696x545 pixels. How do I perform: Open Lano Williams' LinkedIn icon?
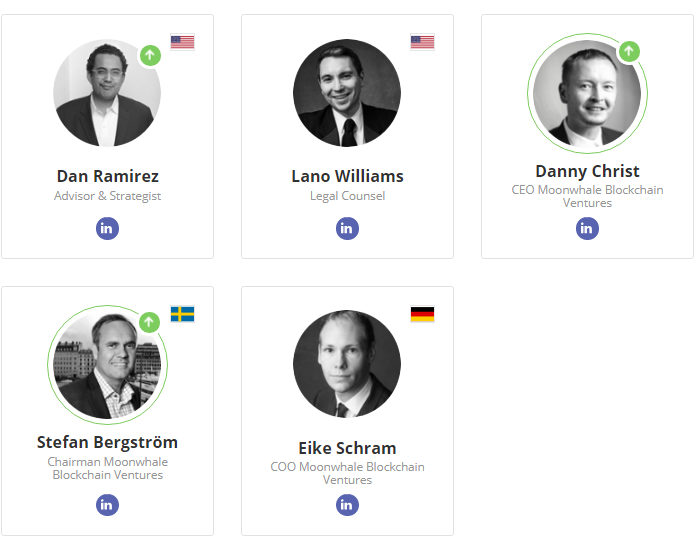(347, 228)
